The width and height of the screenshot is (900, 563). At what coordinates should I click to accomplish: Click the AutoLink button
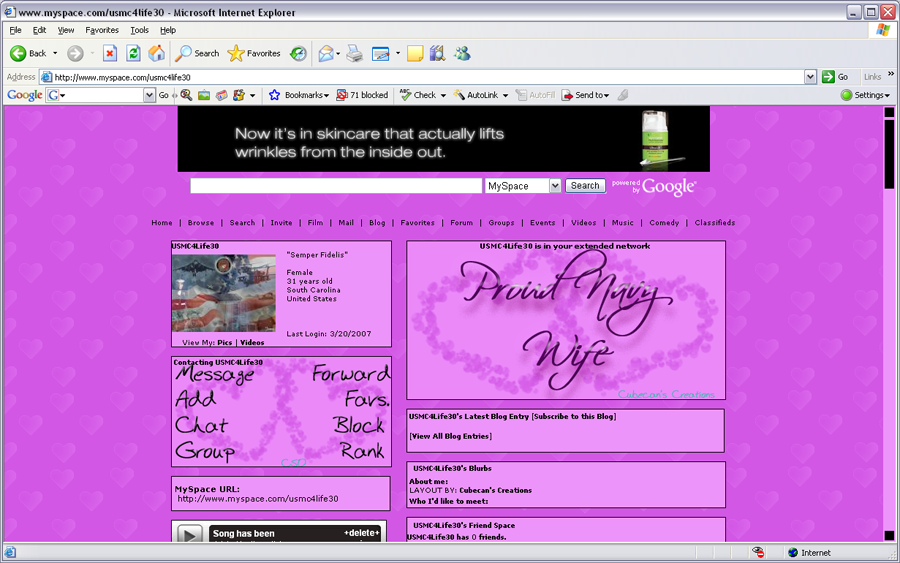(476, 95)
